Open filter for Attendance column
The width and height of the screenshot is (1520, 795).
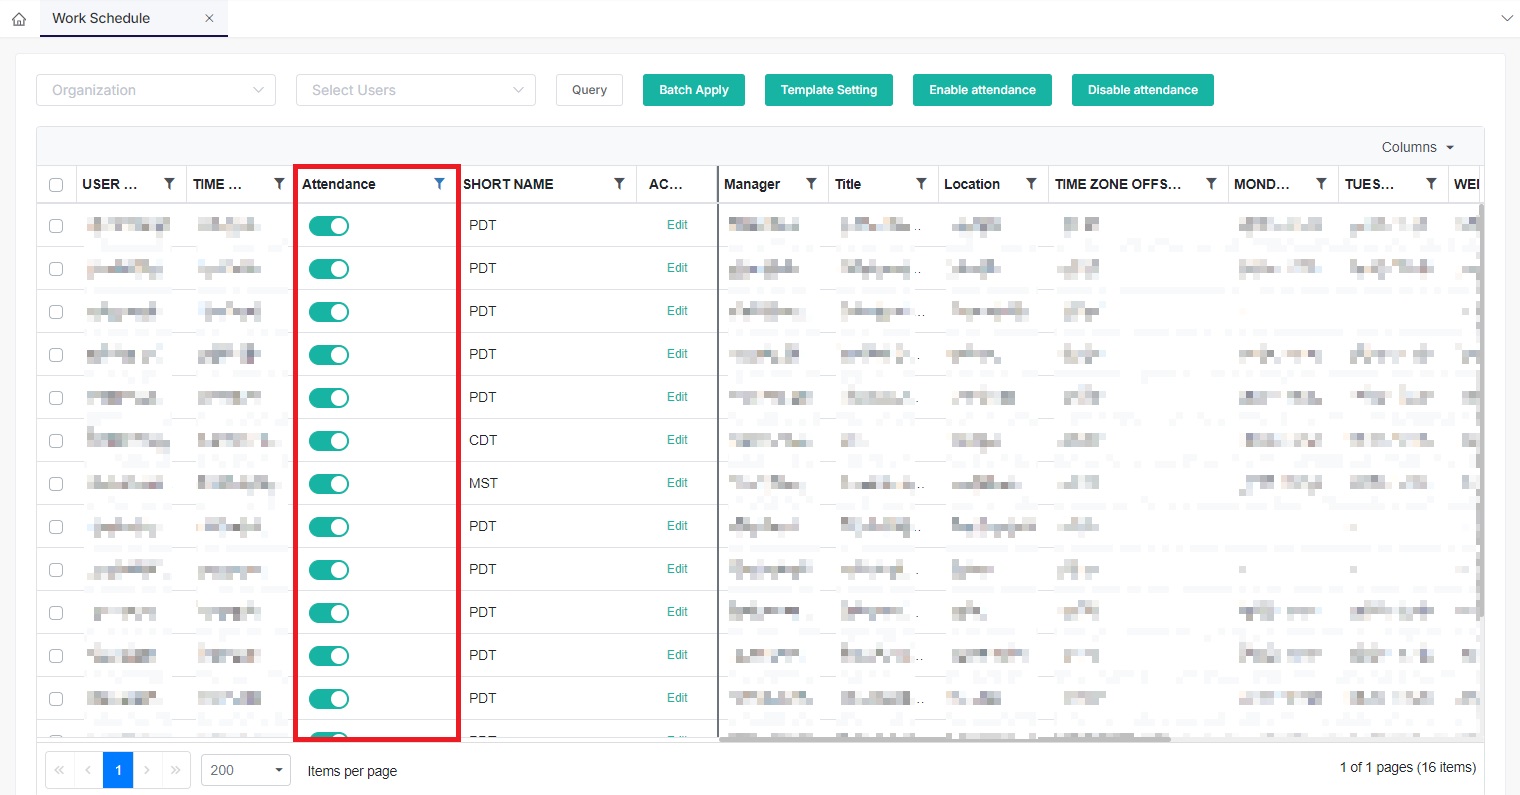[x=439, y=184]
